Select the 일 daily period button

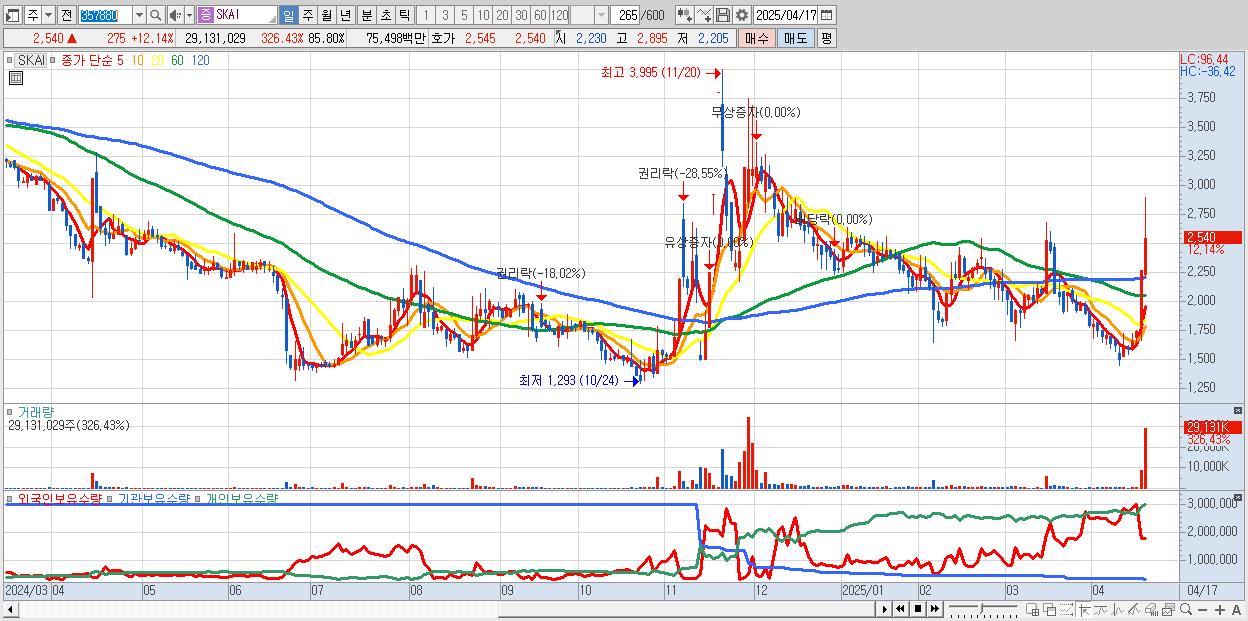point(288,15)
